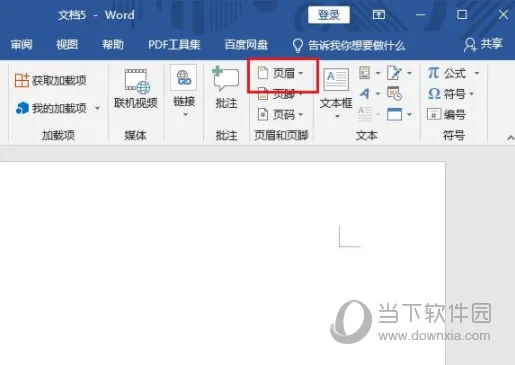The height and width of the screenshot is (365, 515).
Task: Click the My Add-ins (我的加载项) icon
Action: click(22, 108)
